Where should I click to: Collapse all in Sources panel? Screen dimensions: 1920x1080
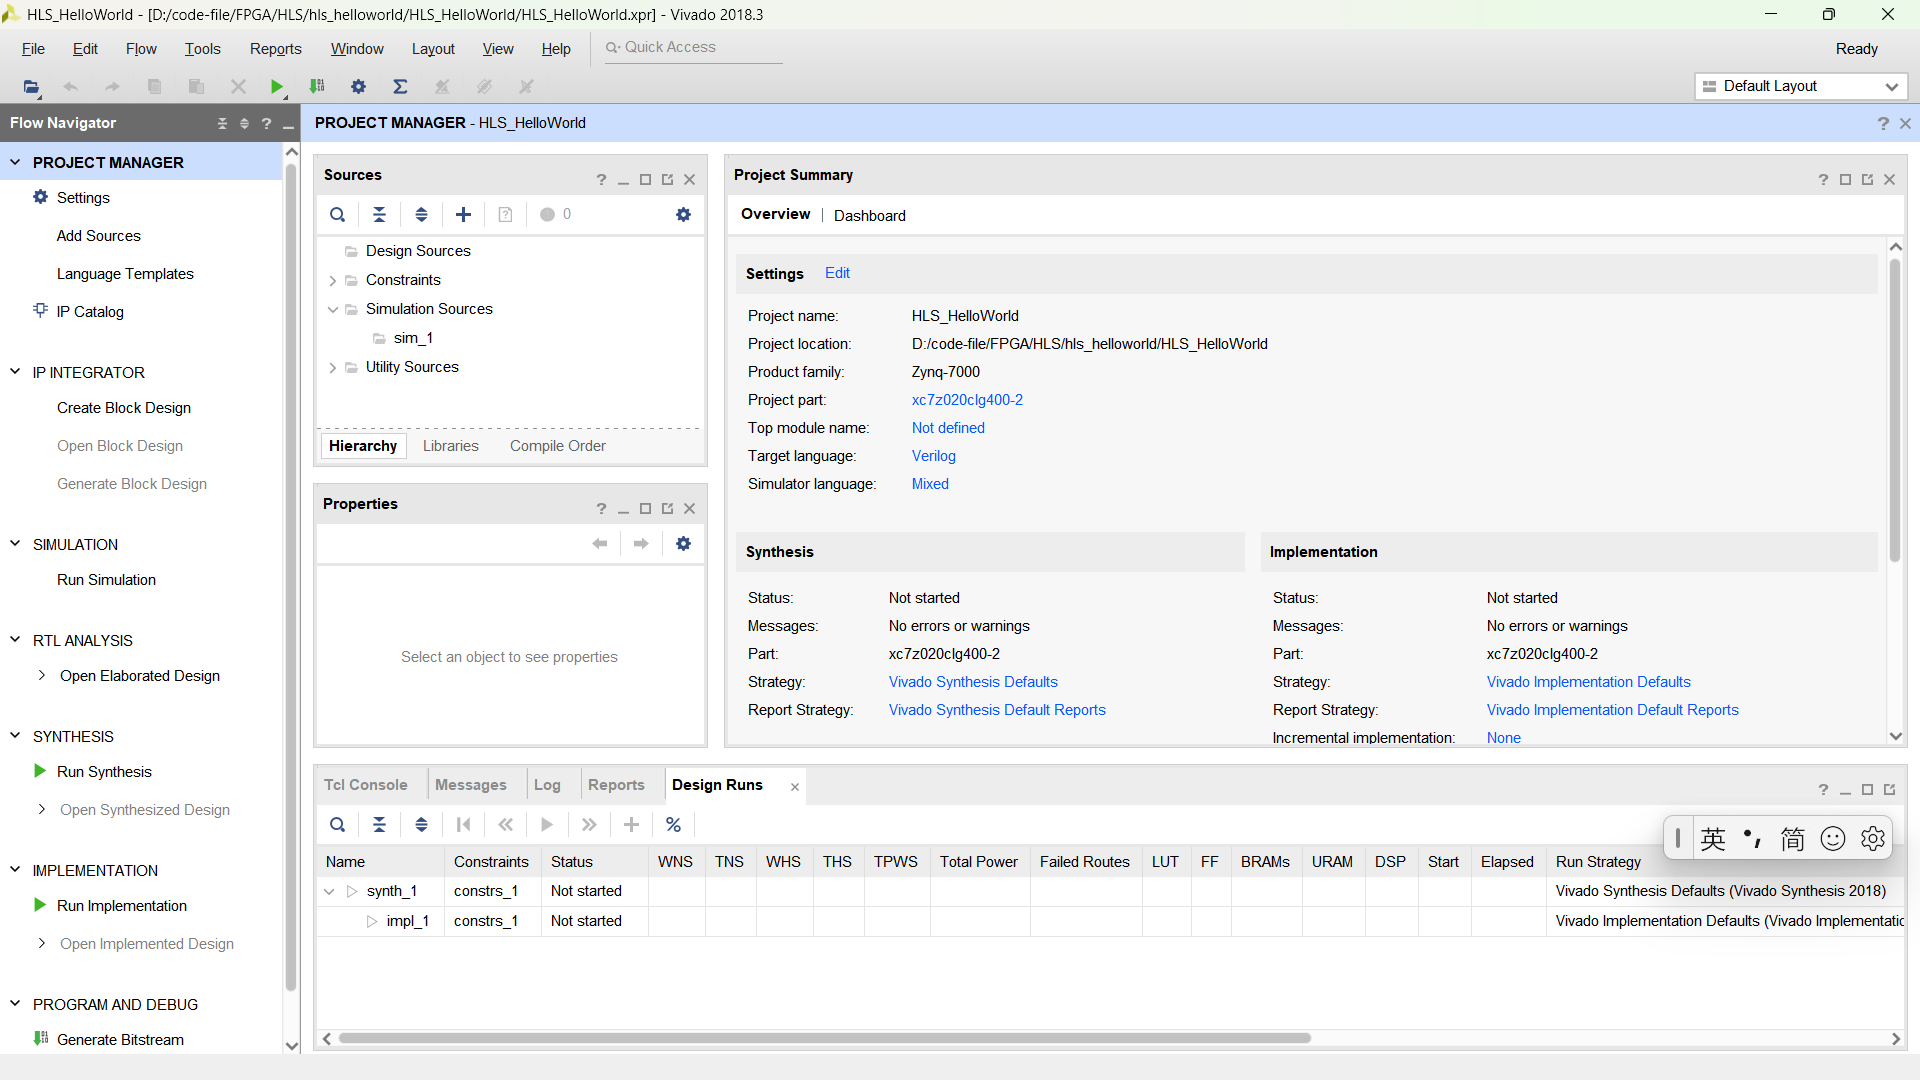(x=380, y=214)
